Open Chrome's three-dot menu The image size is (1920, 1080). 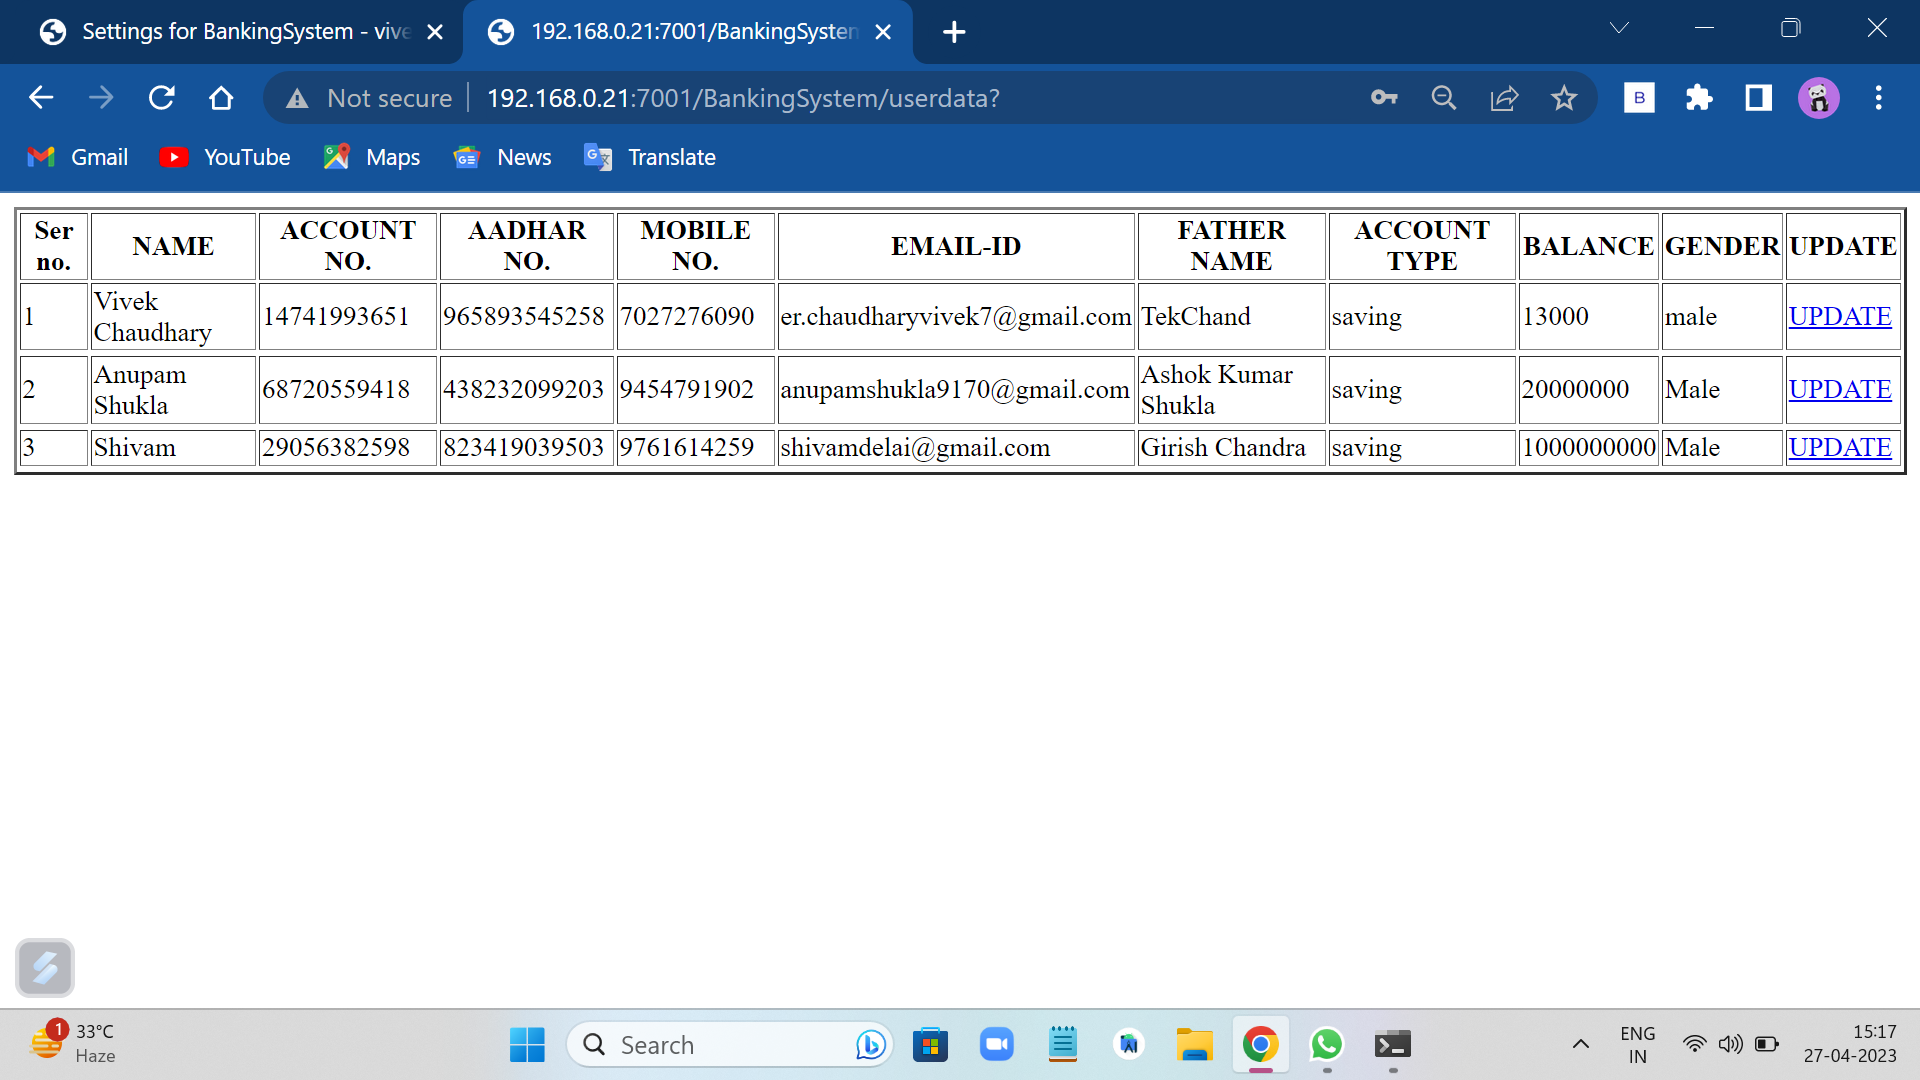pyautogui.click(x=1878, y=97)
